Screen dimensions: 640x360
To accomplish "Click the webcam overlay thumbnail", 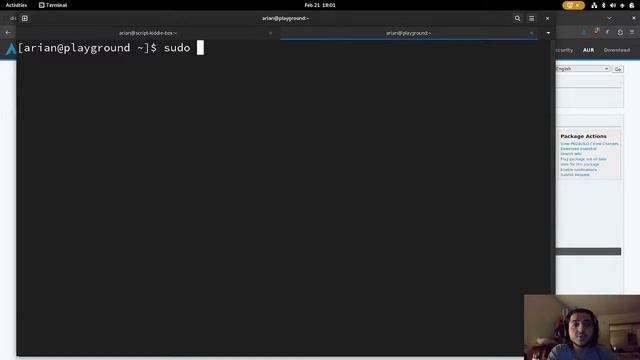I will click(x=582, y=327).
